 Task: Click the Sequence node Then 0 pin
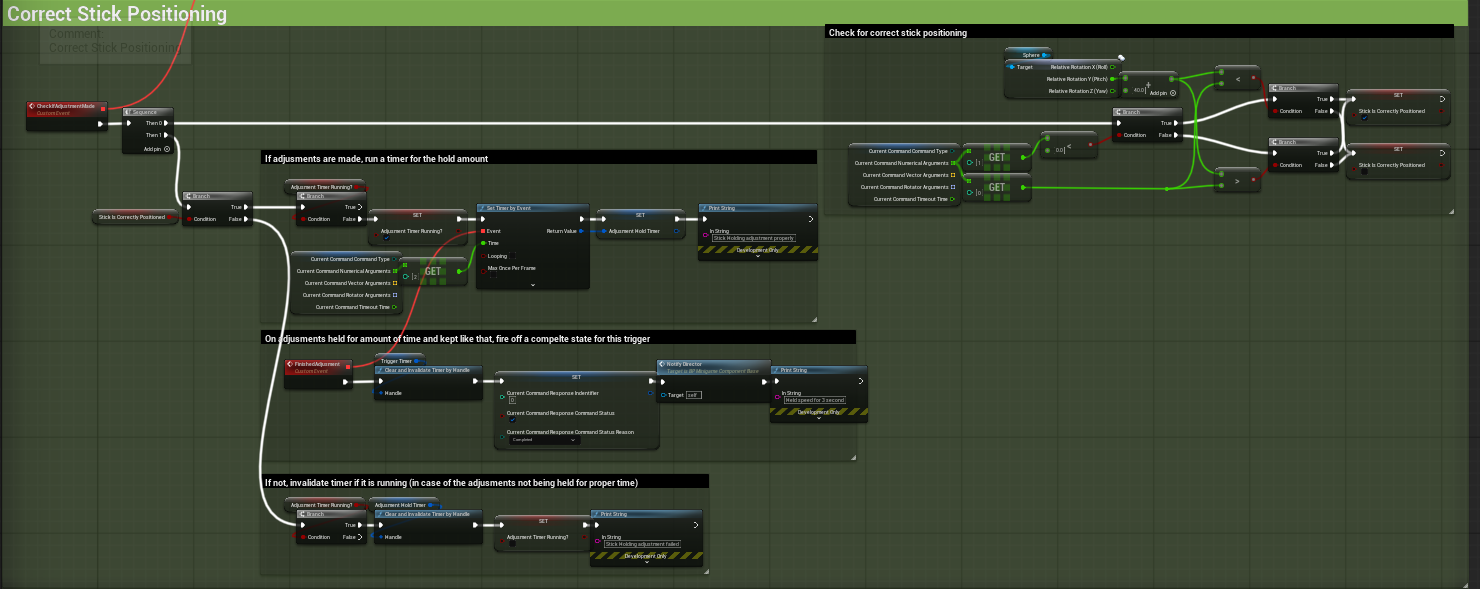[166, 123]
